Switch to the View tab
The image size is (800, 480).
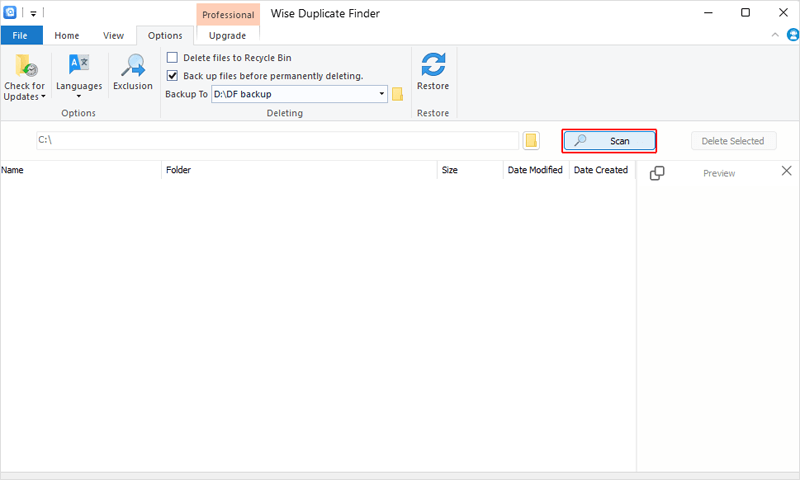pyautogui.click(x=113, y=35)
